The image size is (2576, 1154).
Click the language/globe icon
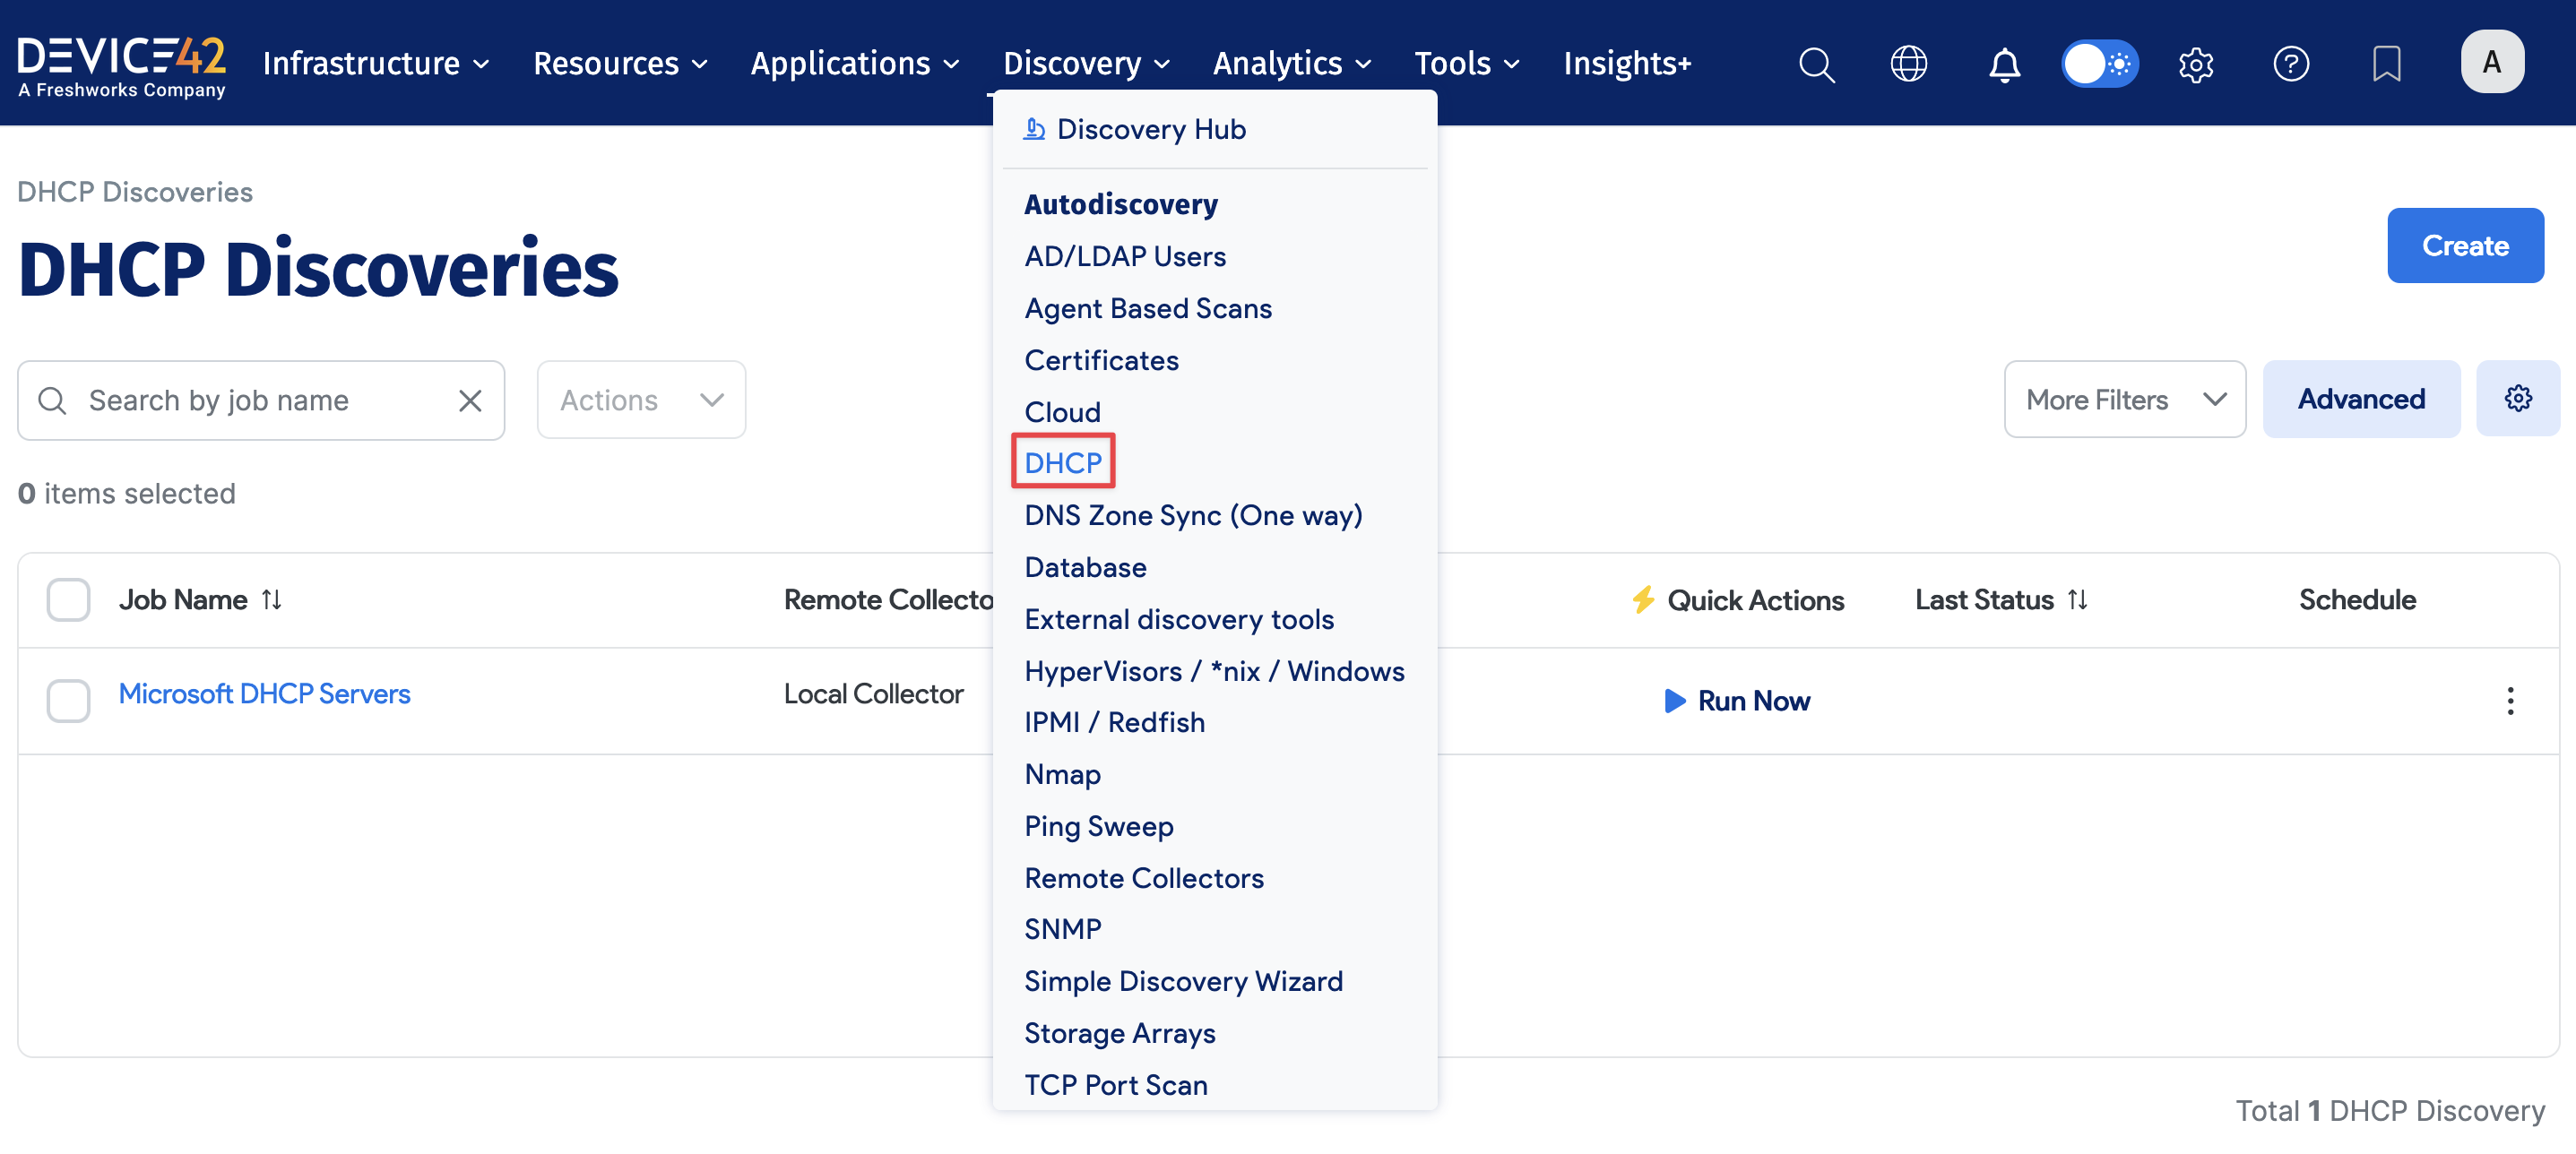pyautogui.click(x=1909, y=63)
